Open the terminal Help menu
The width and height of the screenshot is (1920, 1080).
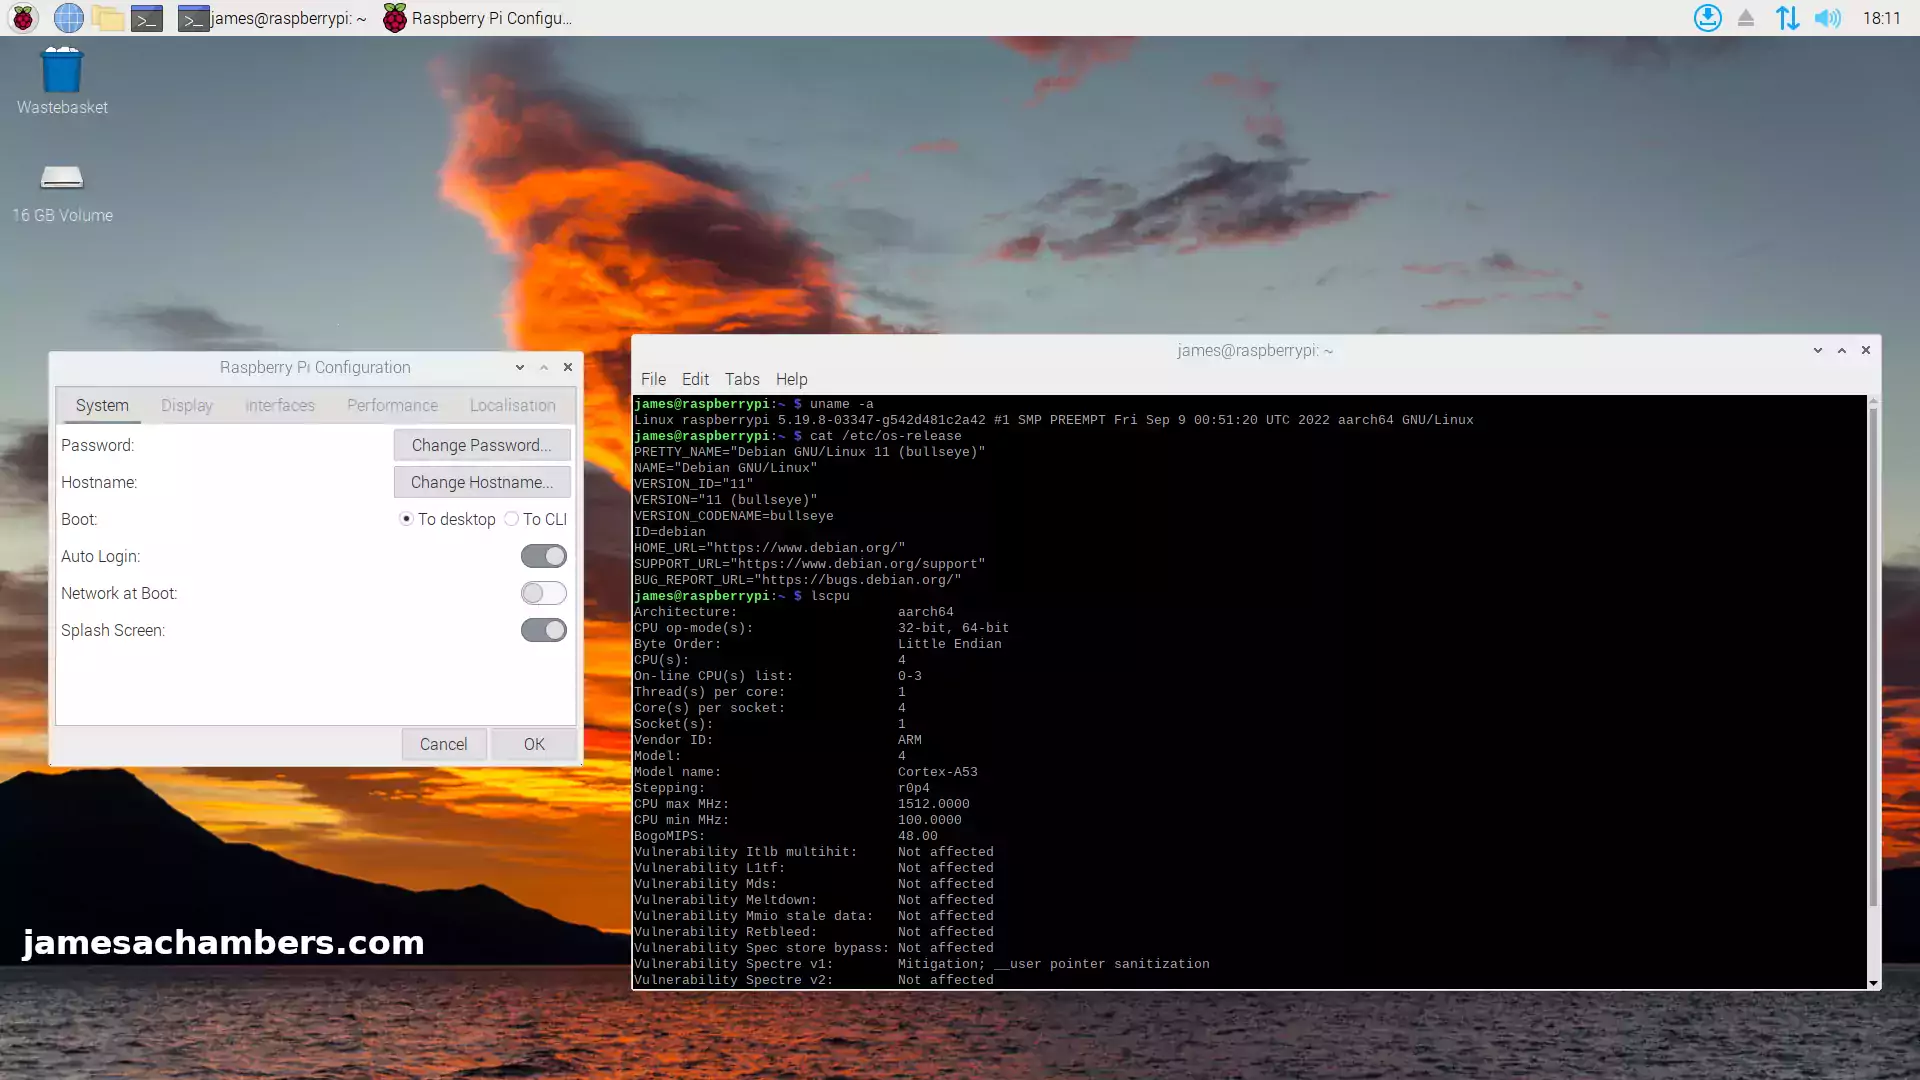click(791, 379)
